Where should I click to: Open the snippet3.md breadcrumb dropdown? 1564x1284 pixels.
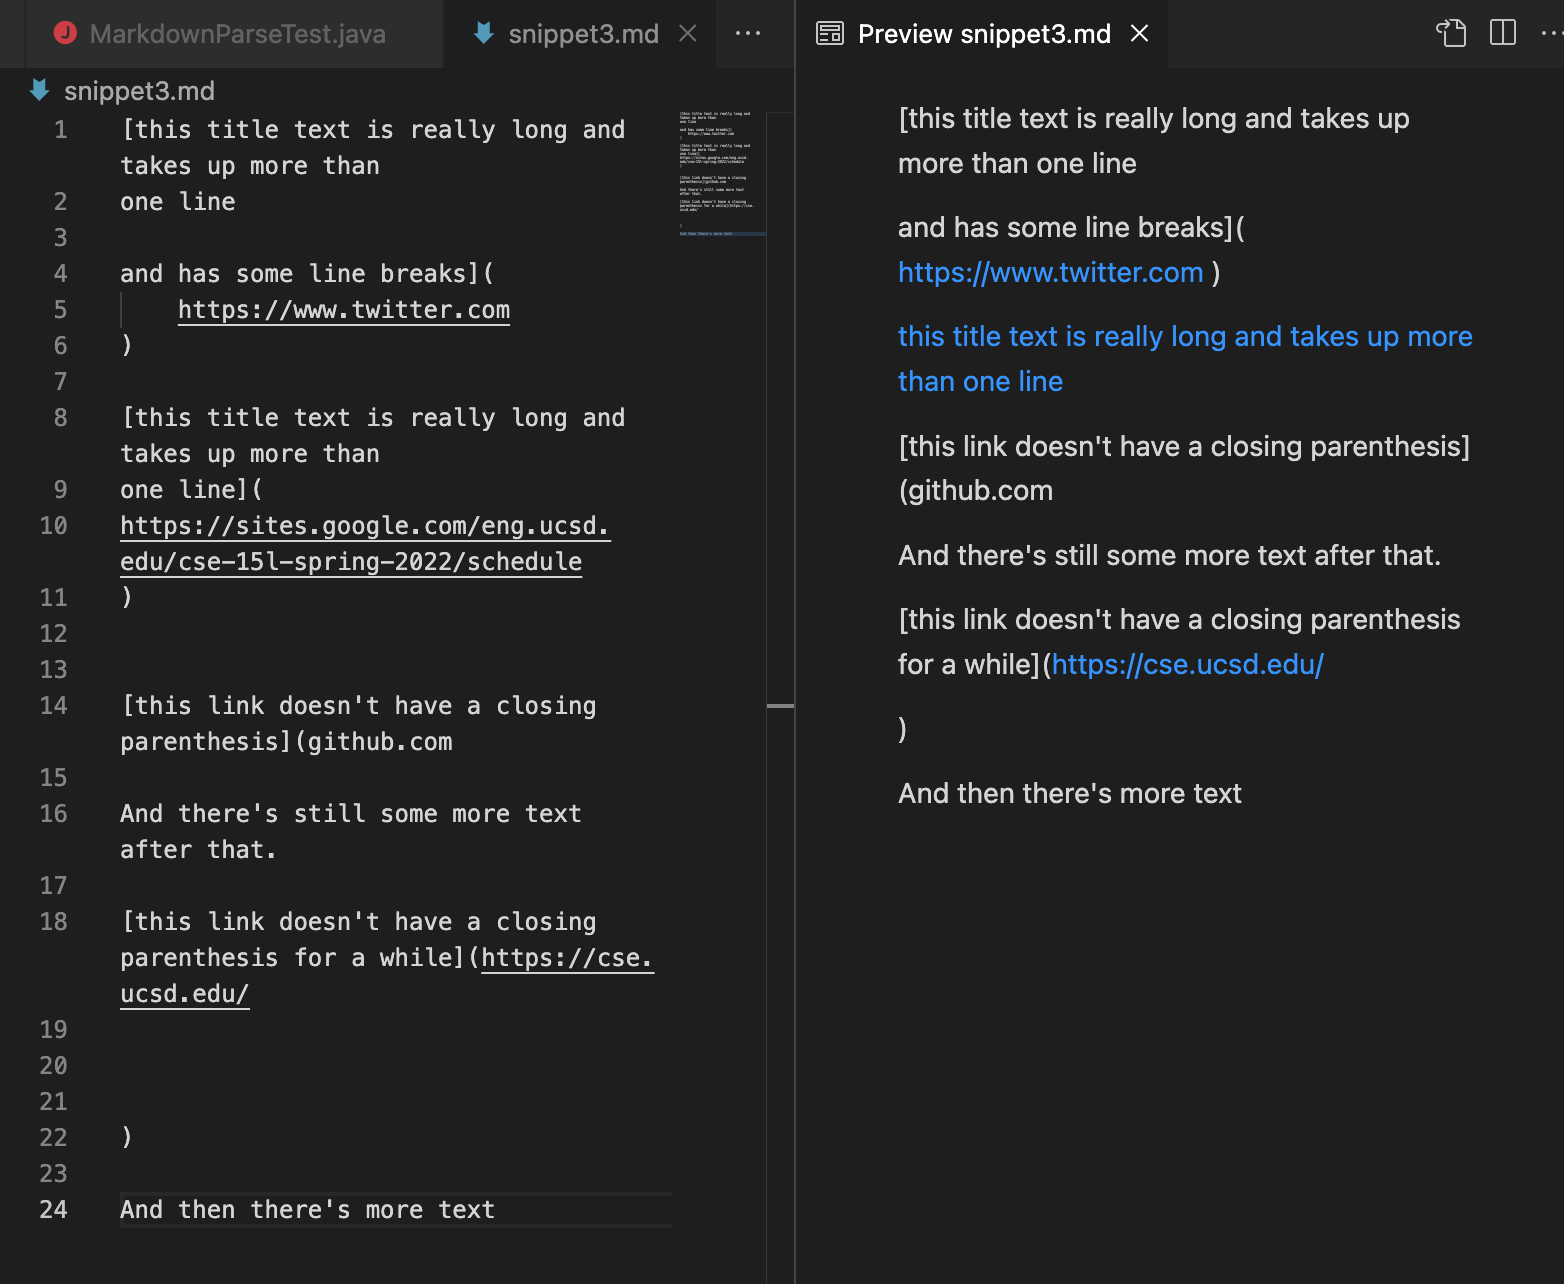pos(139,91)
